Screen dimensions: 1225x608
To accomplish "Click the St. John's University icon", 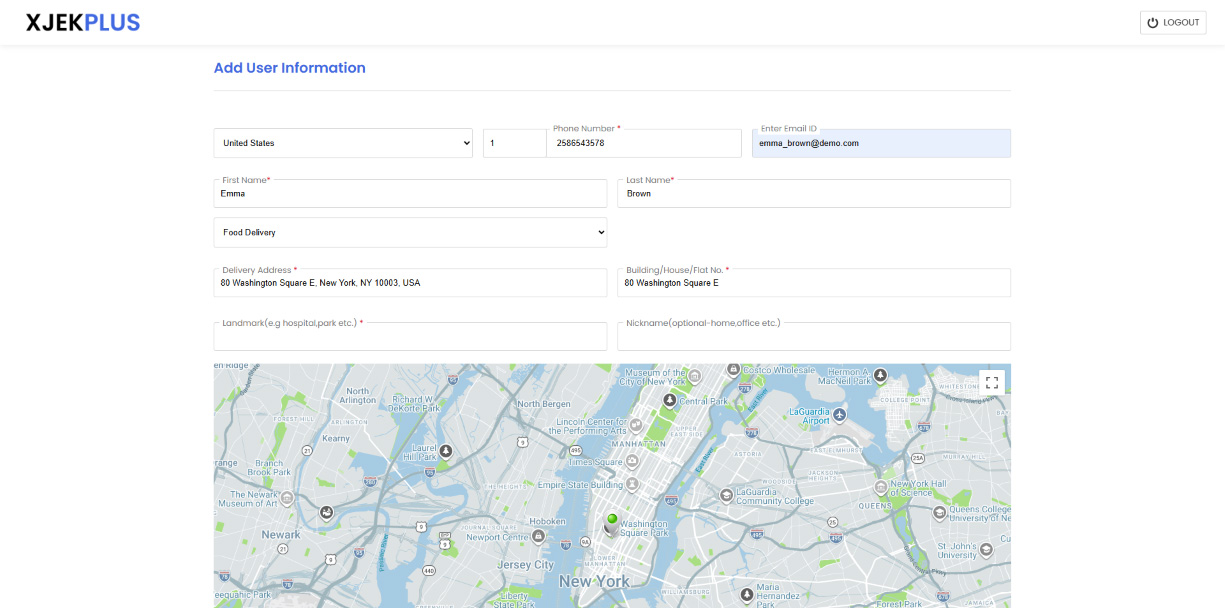I will pos(987,548).
